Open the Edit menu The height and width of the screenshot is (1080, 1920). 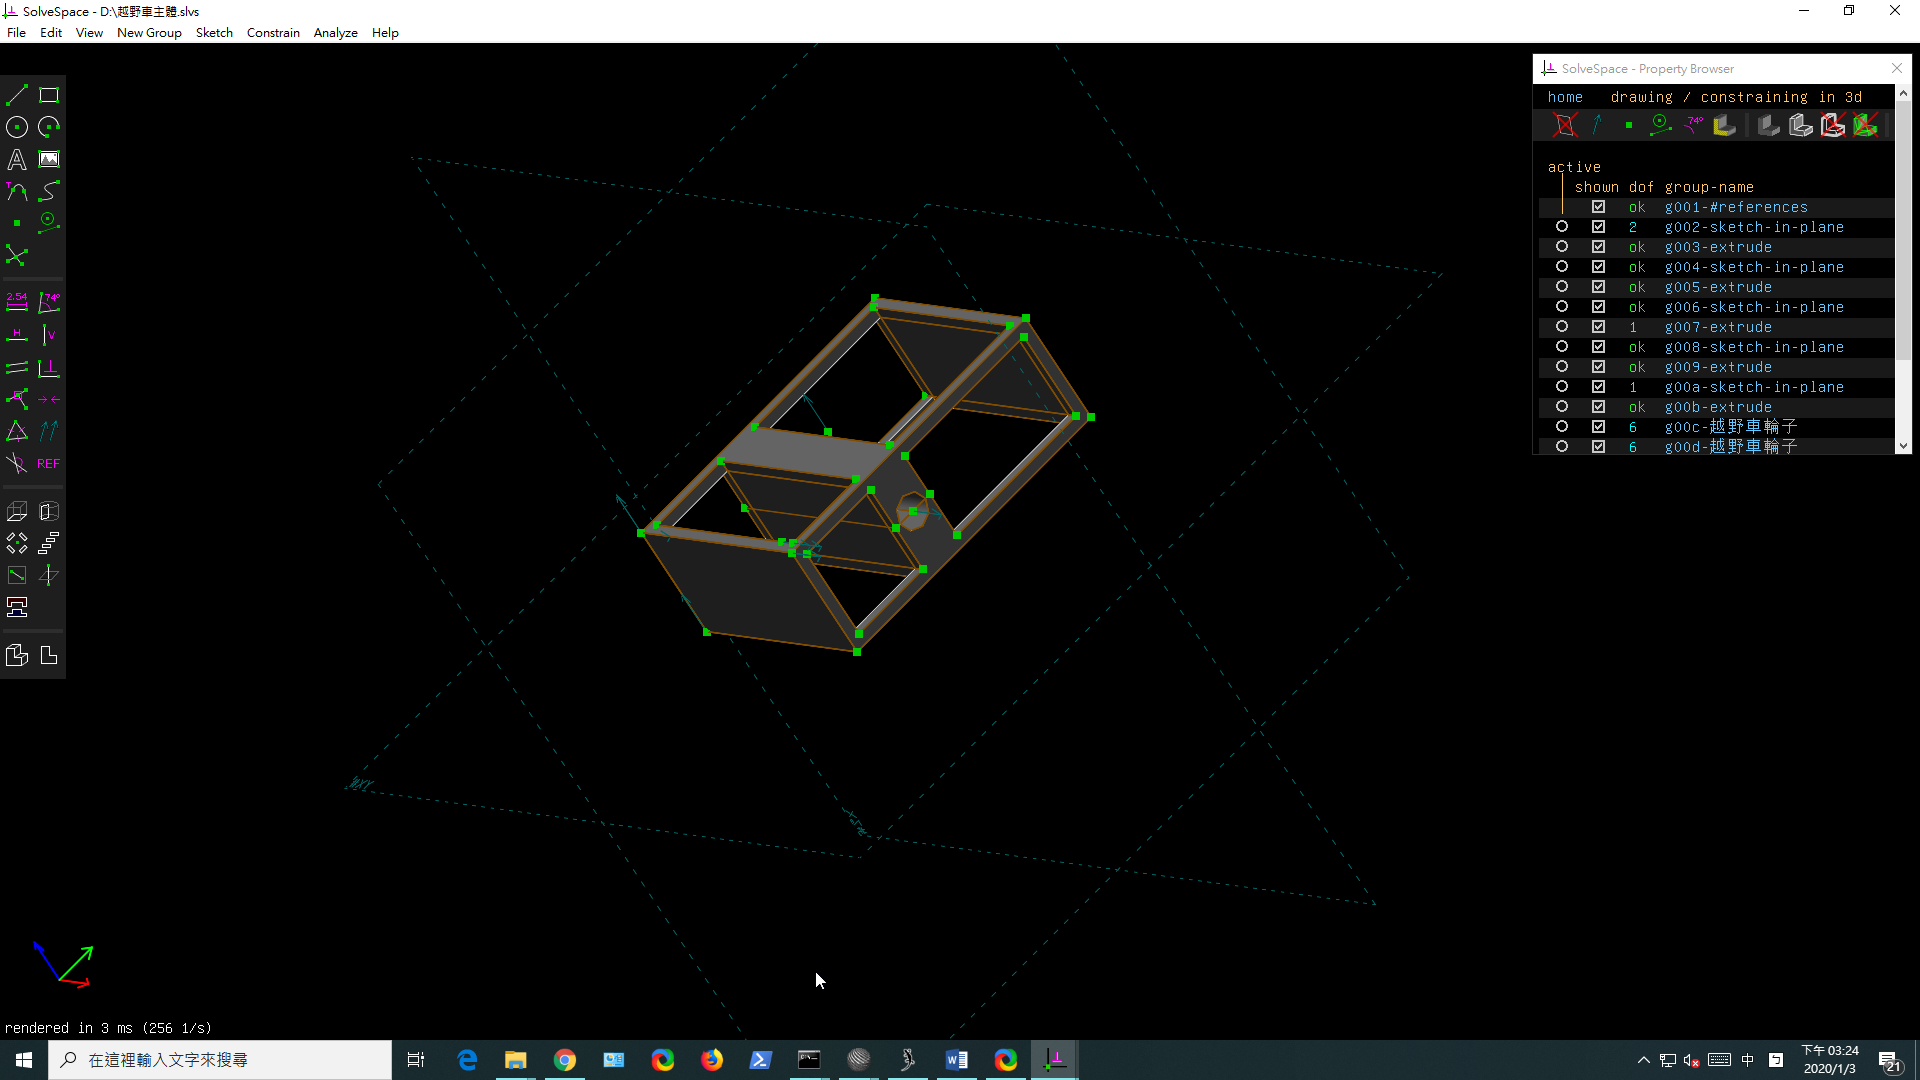[x=51, y=32]
